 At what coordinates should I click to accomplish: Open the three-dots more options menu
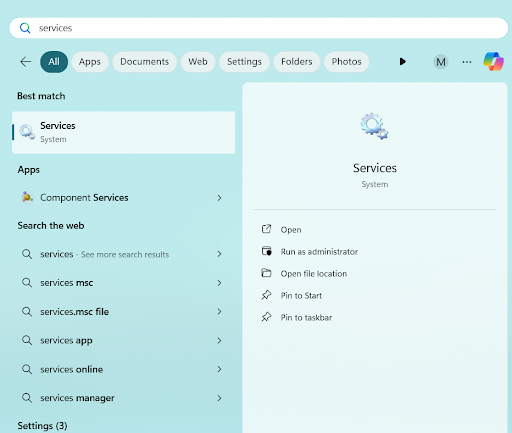[x=467, y=62]
